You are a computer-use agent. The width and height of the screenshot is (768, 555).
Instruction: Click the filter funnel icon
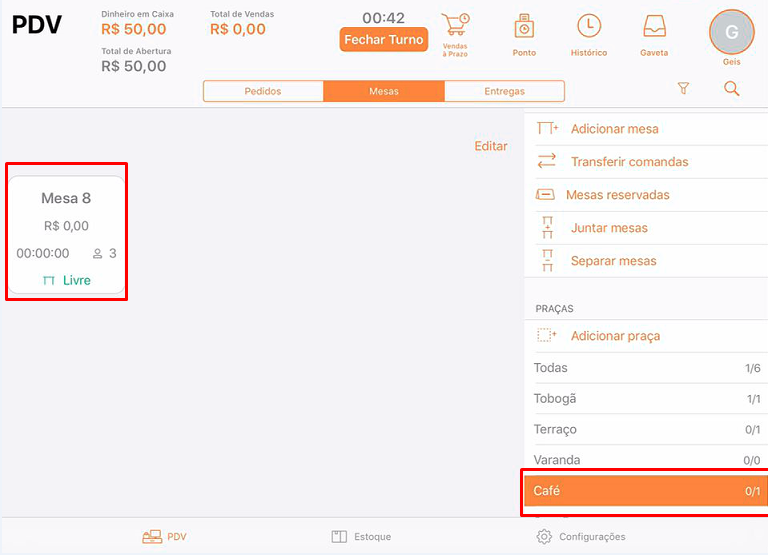click(683, 88)
